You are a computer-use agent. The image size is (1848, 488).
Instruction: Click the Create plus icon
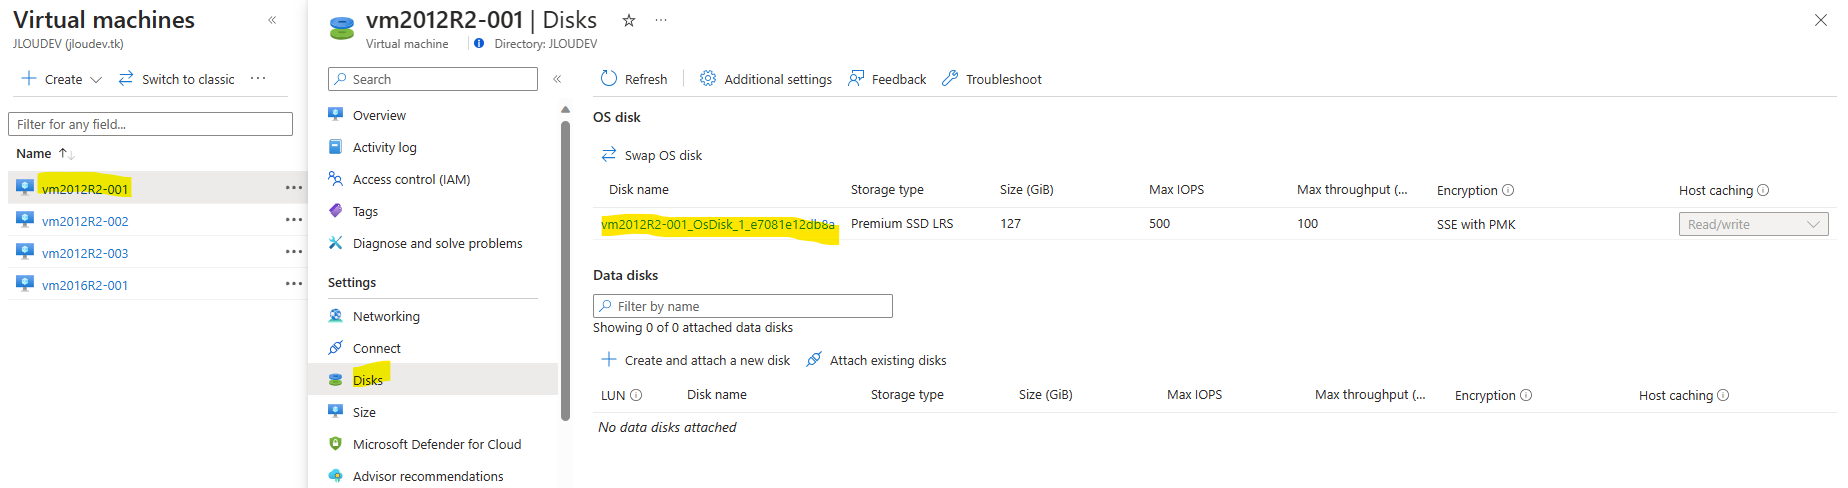coord(29,78)
